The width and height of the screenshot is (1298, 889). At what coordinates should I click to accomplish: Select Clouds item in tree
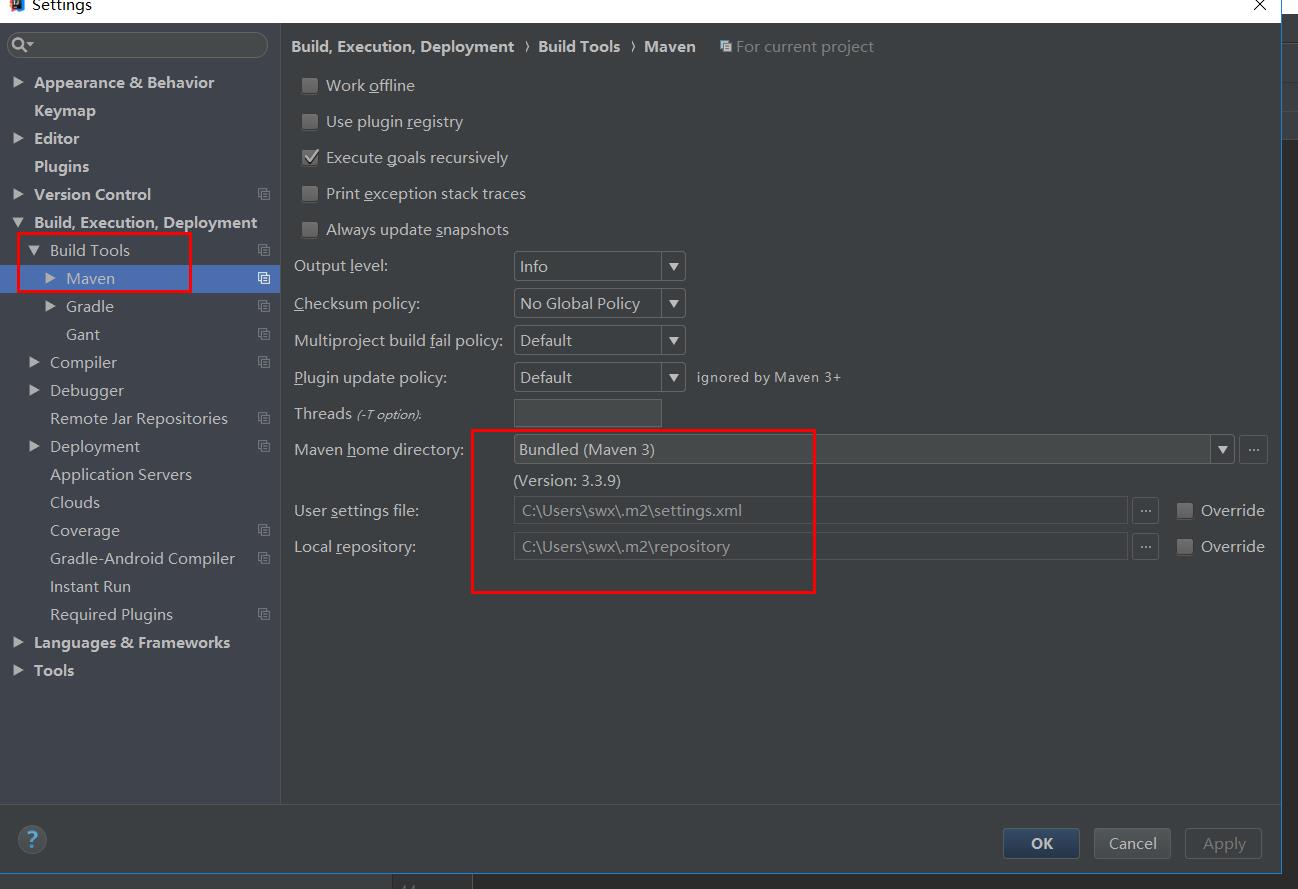tap(75, 502)
